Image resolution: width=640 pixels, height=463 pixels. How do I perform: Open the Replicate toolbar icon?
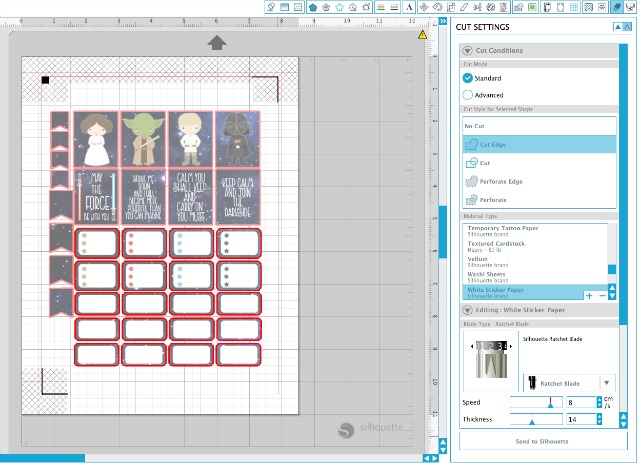[x=491, y=7]
